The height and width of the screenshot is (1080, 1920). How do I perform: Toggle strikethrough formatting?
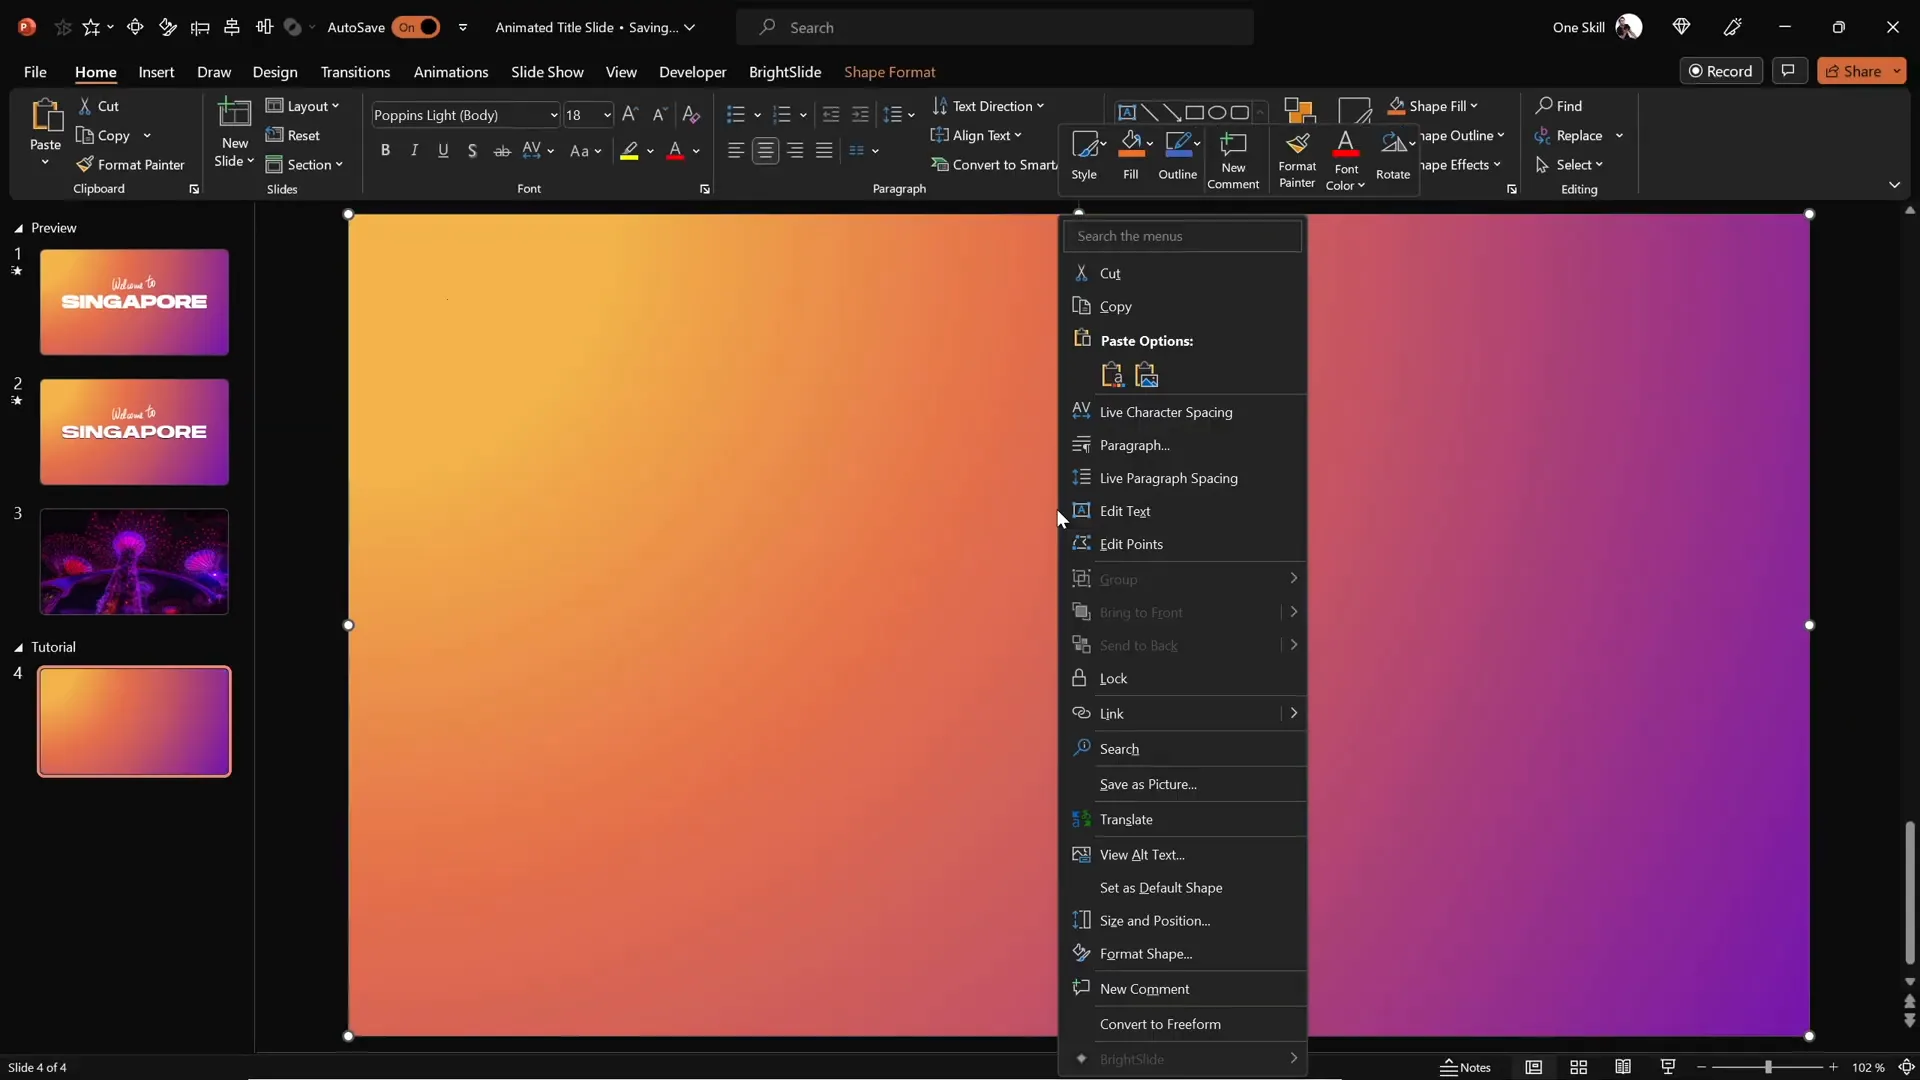point(502,150)
